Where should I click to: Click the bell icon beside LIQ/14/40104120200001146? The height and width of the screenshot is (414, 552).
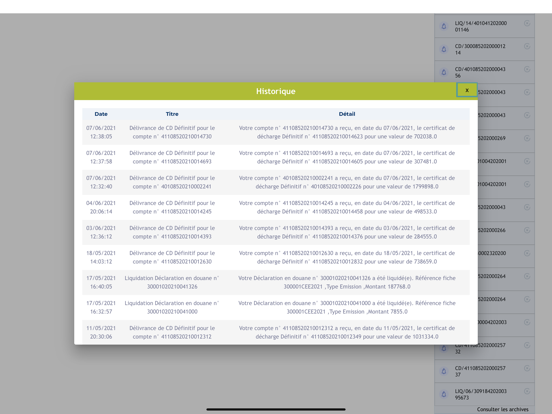tap(444, 26)
